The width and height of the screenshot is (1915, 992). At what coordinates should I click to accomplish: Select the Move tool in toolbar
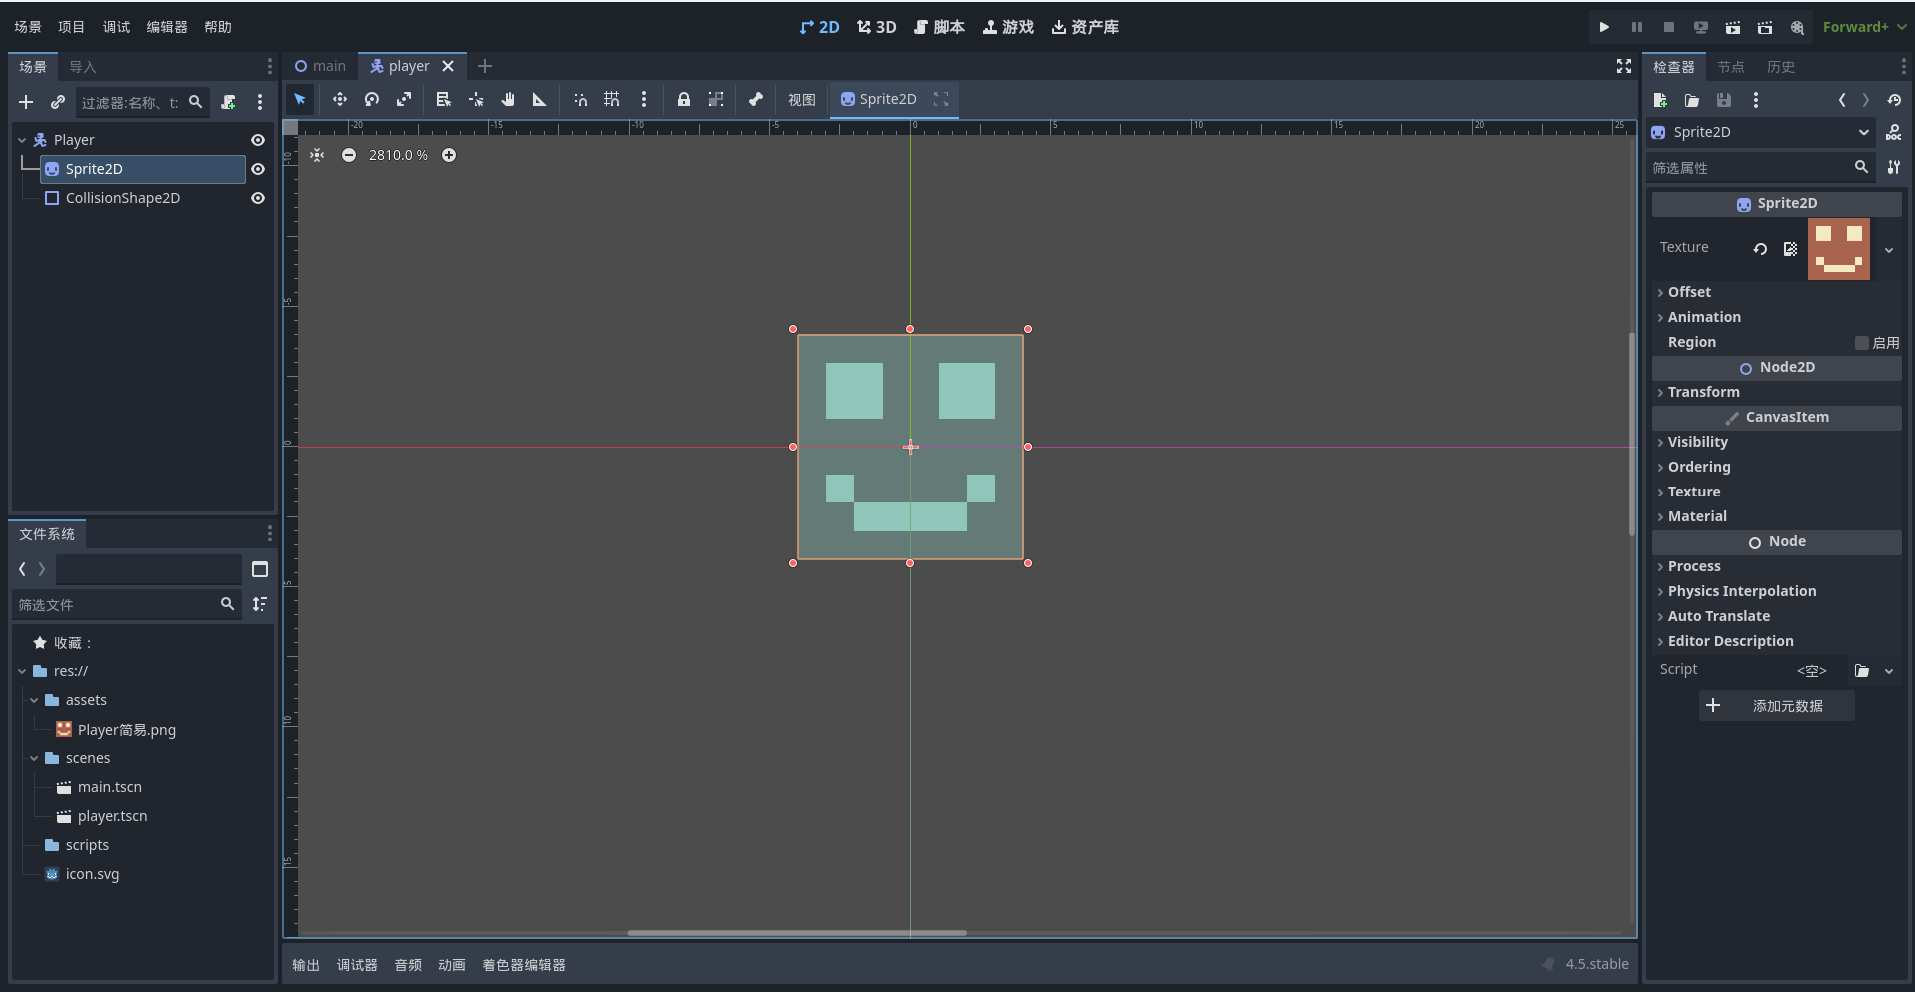[x=340, y=99]
